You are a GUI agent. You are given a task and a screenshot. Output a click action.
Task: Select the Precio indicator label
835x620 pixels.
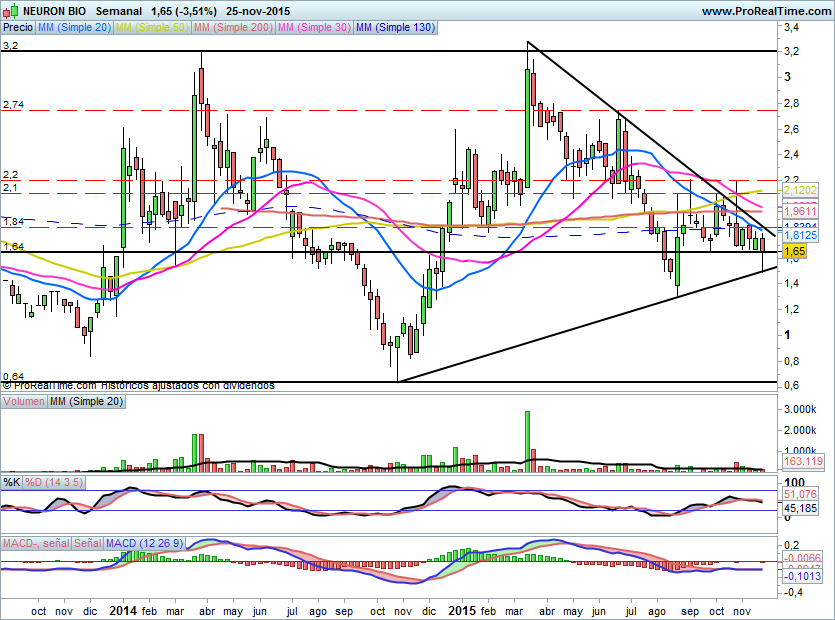(x=18, y=27)
